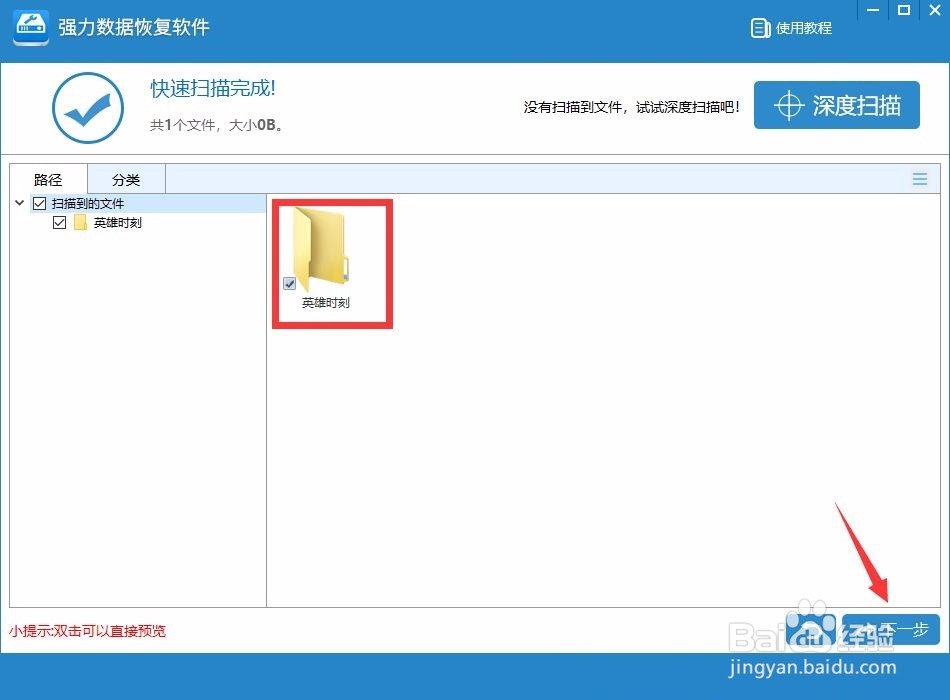This screenshot has height=700, width=950.
Task: Select the 路径 tab
Action: coord(47,179)
